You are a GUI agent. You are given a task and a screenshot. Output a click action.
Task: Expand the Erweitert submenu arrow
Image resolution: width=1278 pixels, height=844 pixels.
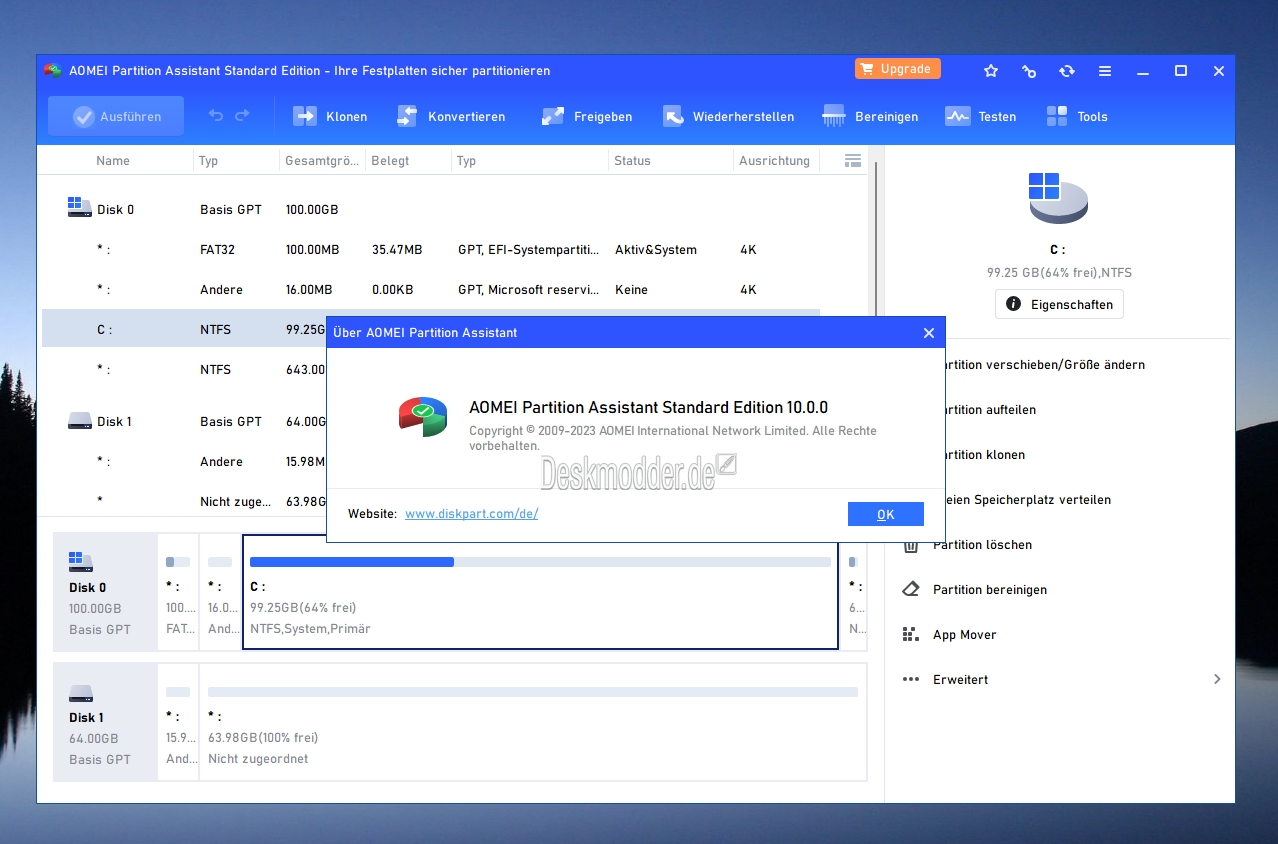tap(1217, 679)
